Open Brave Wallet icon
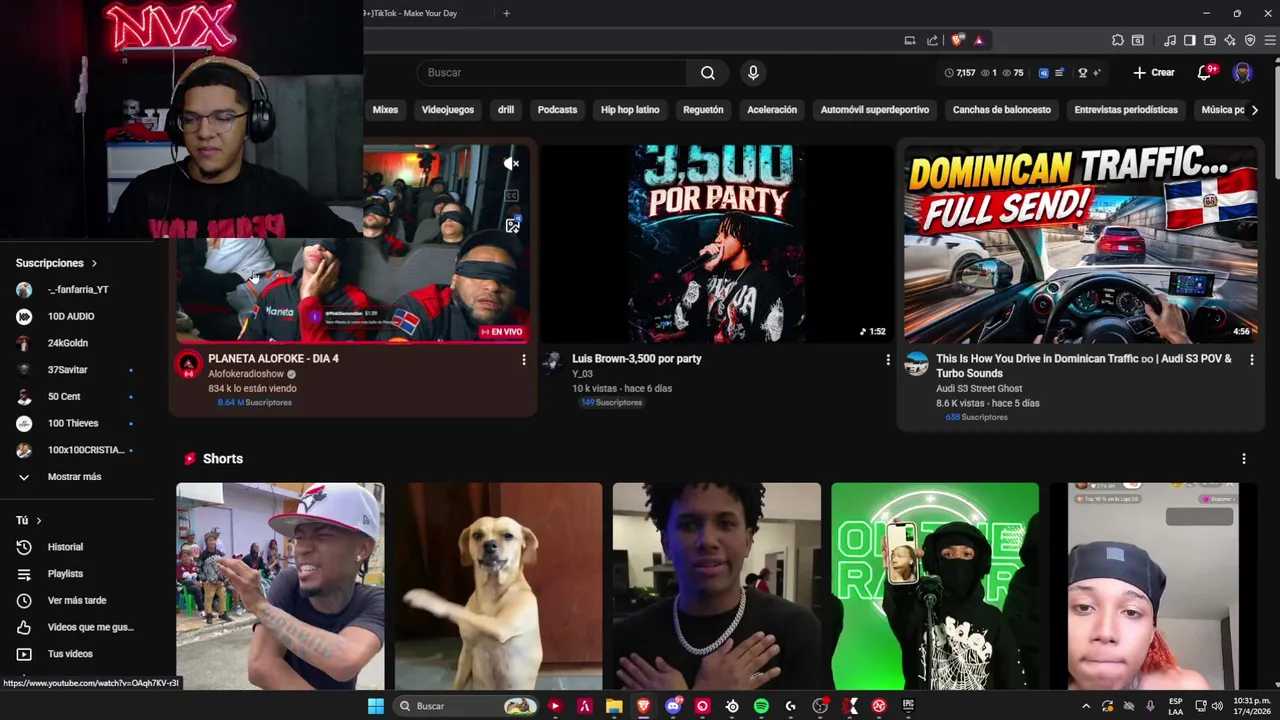The width and height of the screenshot is (1280, 720). (1210, 40)
